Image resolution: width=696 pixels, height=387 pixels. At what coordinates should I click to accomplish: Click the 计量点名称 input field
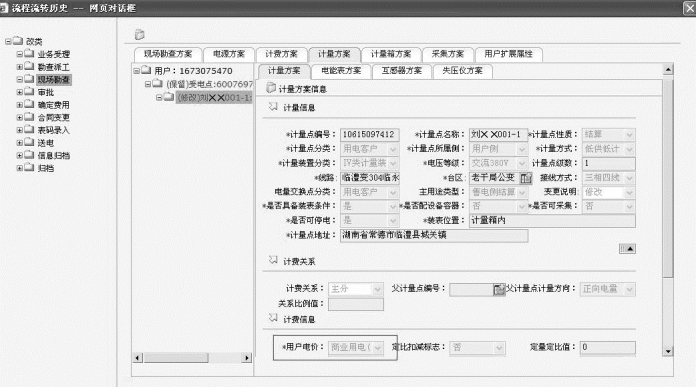498,134
